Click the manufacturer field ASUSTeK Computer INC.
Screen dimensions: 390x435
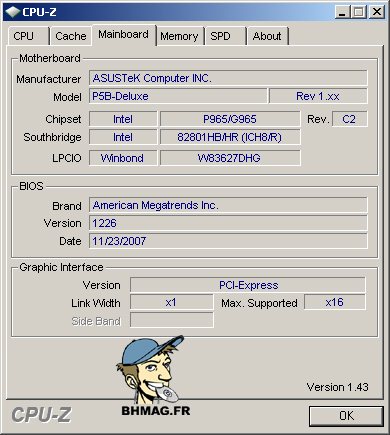pos(228,78)
